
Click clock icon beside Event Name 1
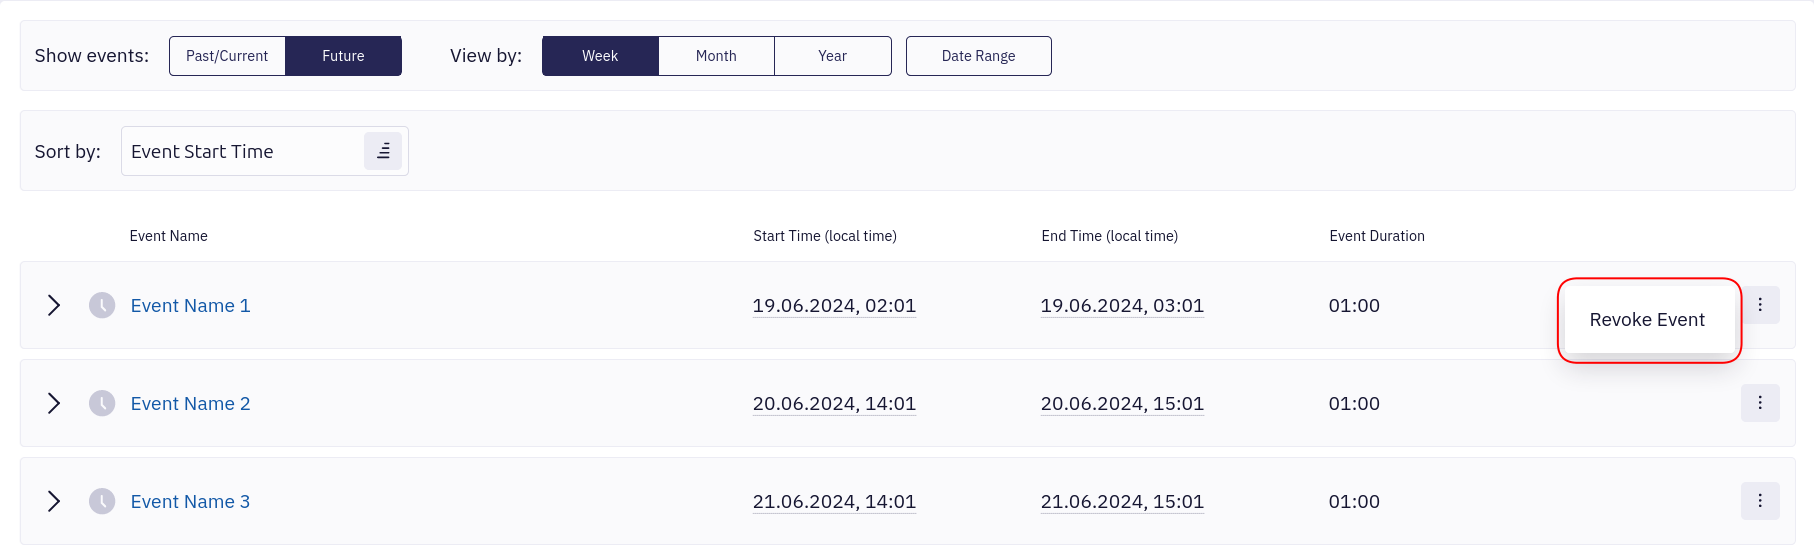click(102, 305)
